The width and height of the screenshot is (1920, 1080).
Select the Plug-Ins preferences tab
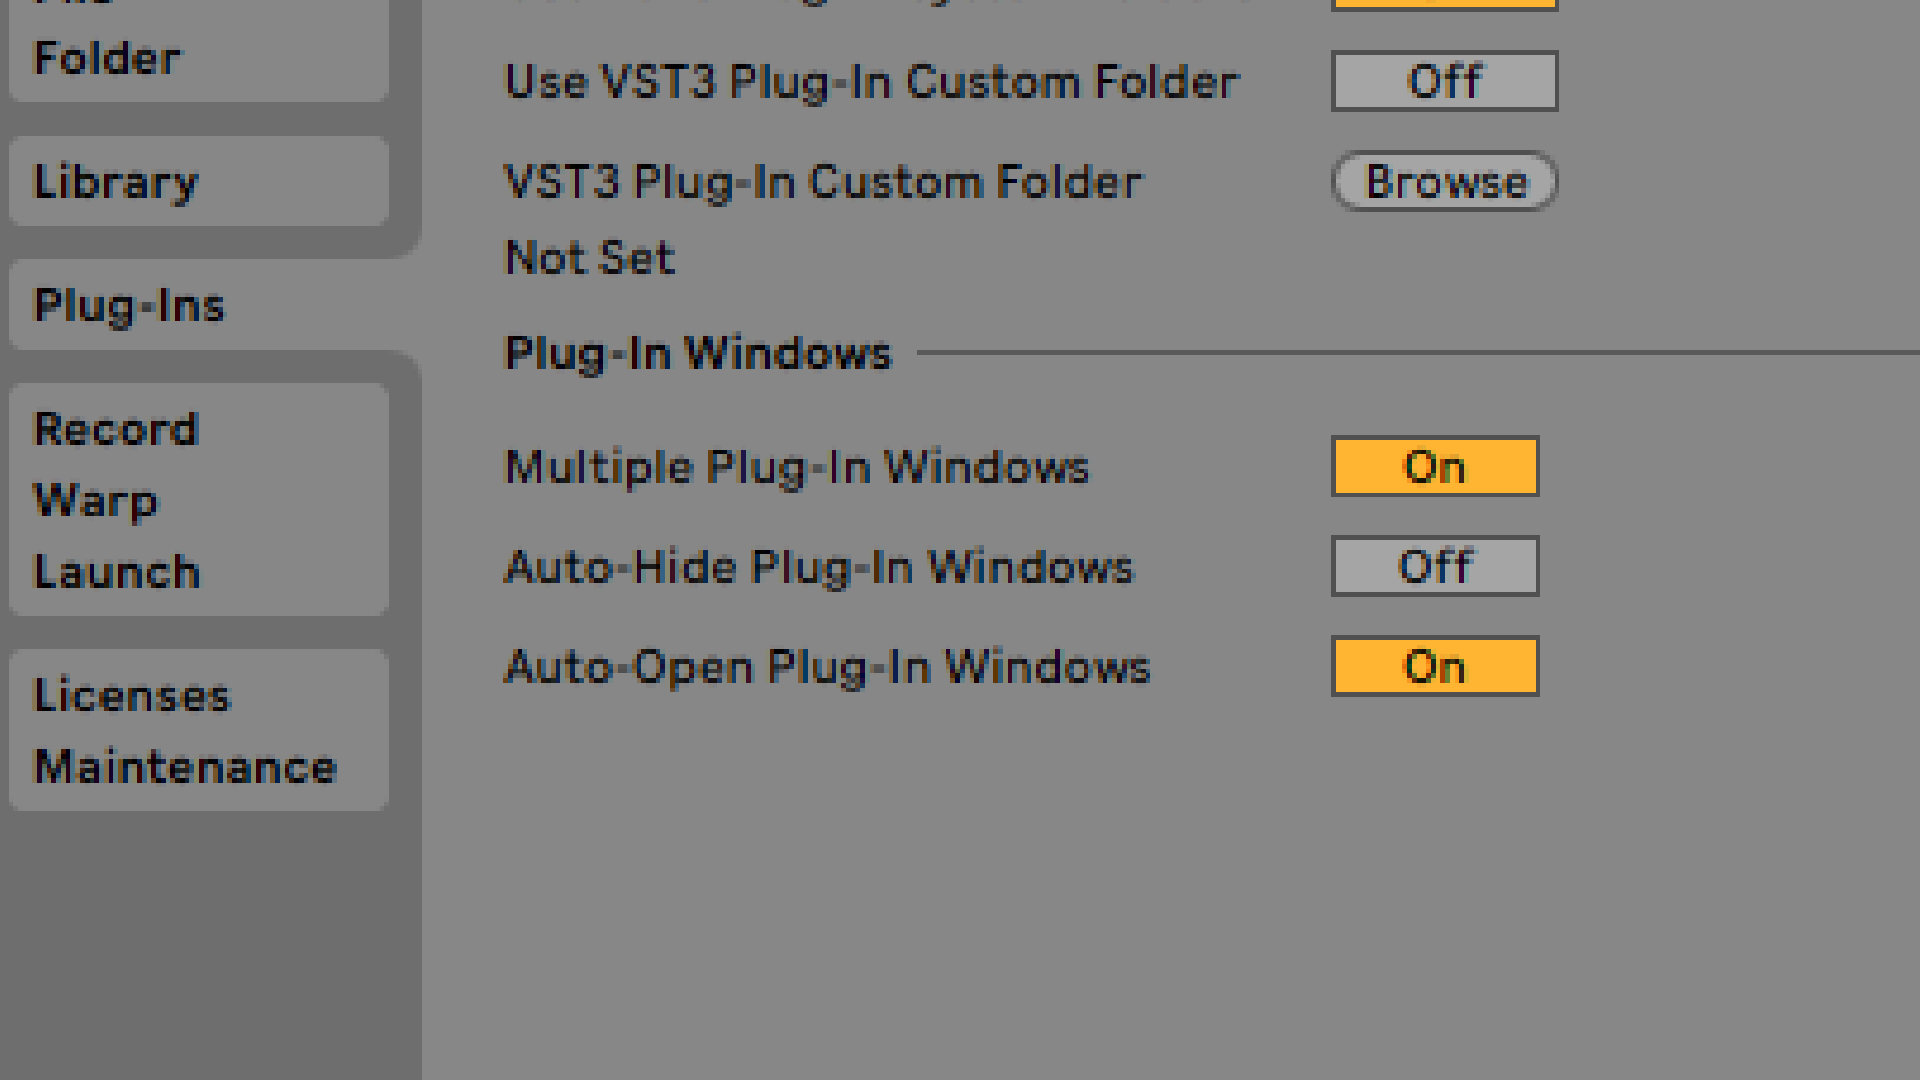click(x=129, y=306)
